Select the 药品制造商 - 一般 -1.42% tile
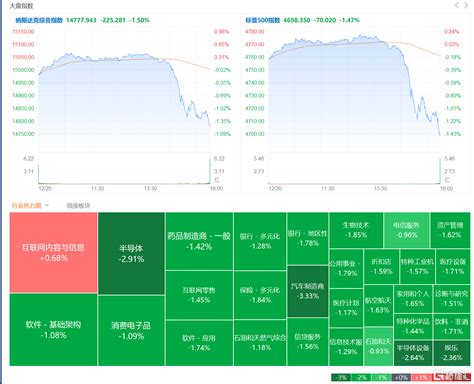 click(199, 241)
